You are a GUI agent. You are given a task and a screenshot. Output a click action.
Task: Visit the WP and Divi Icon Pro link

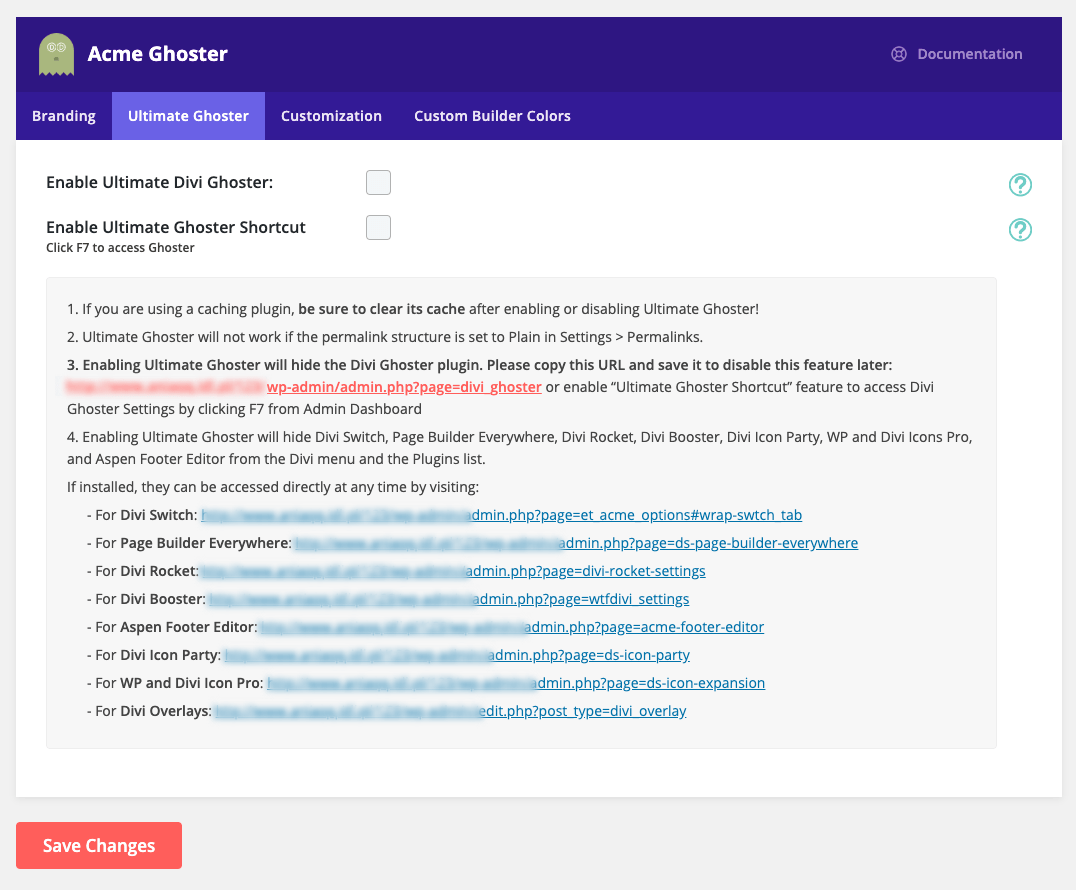tap(516, 683)
